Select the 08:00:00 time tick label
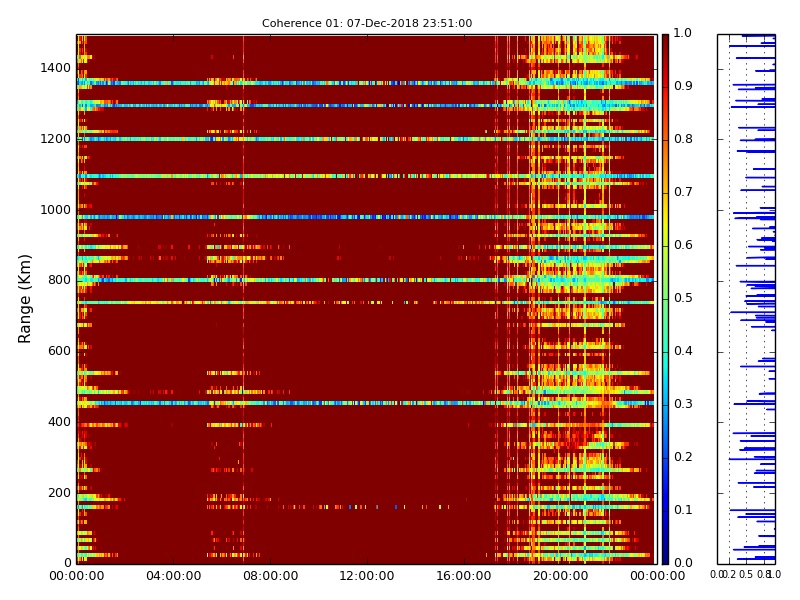800x600 pixels. [x=270, y=576]
